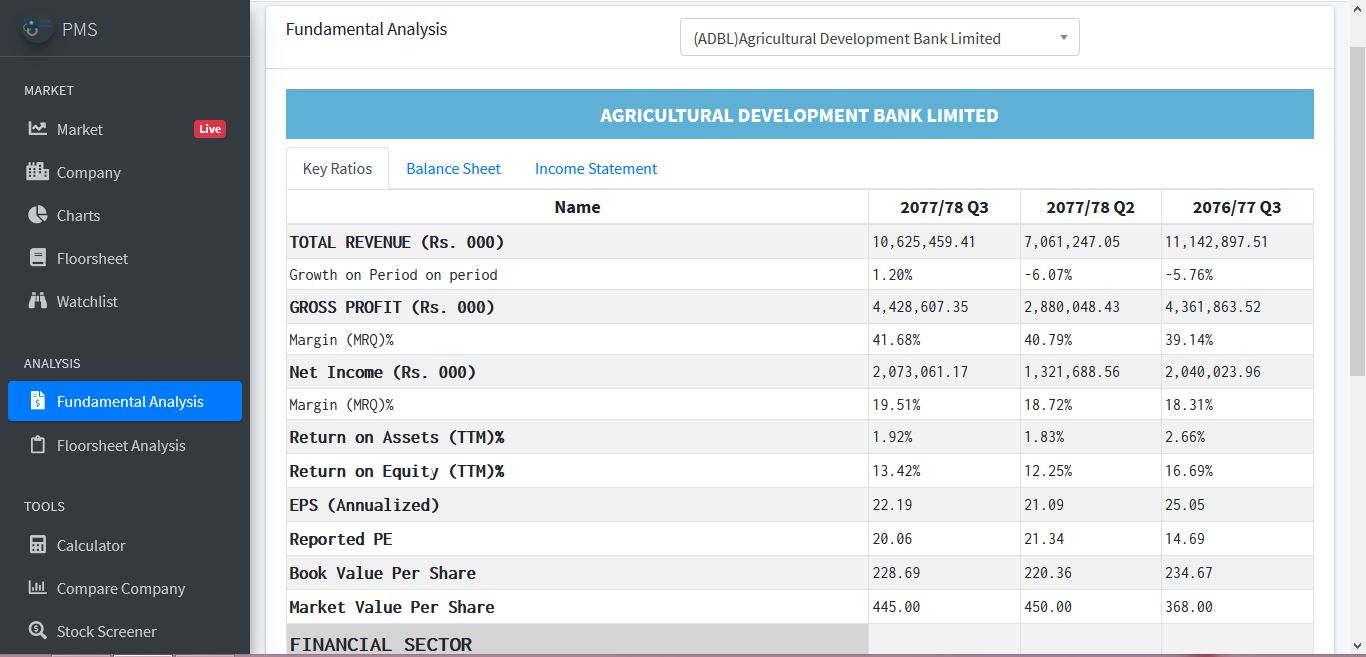Click the Floorsheet Analysis clipboard icon
Screen dimensions: 1366x657
click(x=38, y=445)
